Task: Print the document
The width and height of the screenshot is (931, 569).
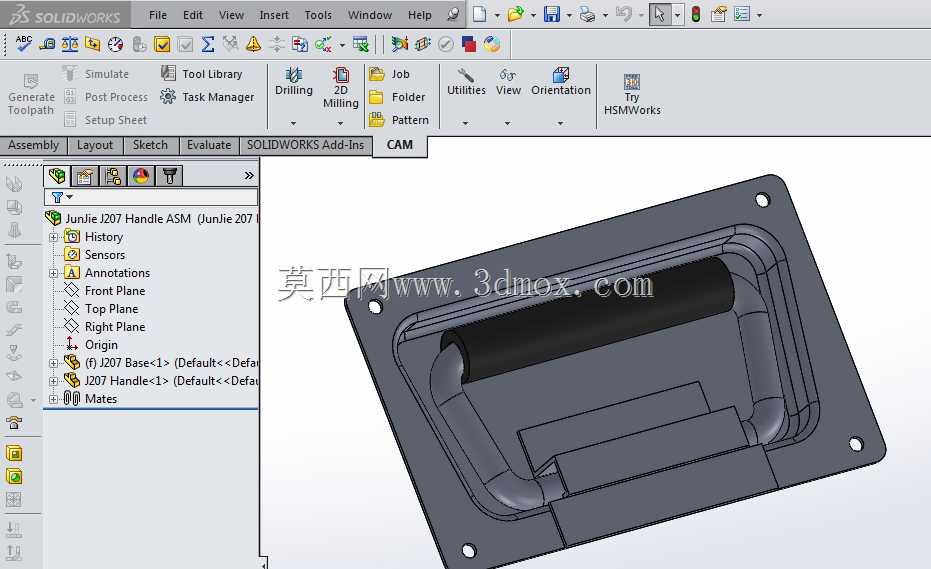Action: click(587, 14)
